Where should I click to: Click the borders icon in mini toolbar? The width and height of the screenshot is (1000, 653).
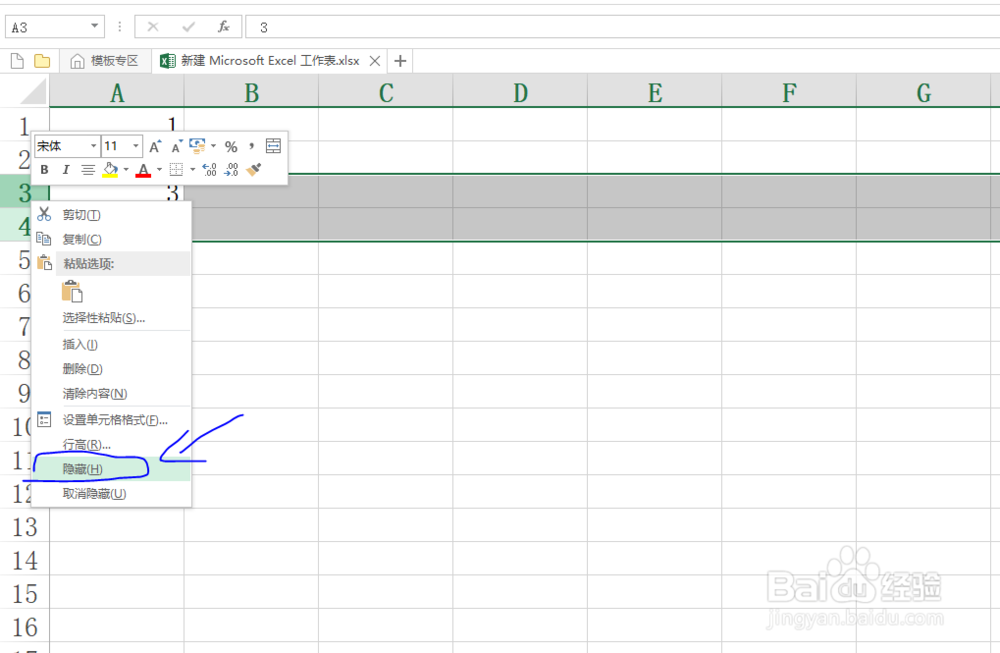click(x=176, y=170)
